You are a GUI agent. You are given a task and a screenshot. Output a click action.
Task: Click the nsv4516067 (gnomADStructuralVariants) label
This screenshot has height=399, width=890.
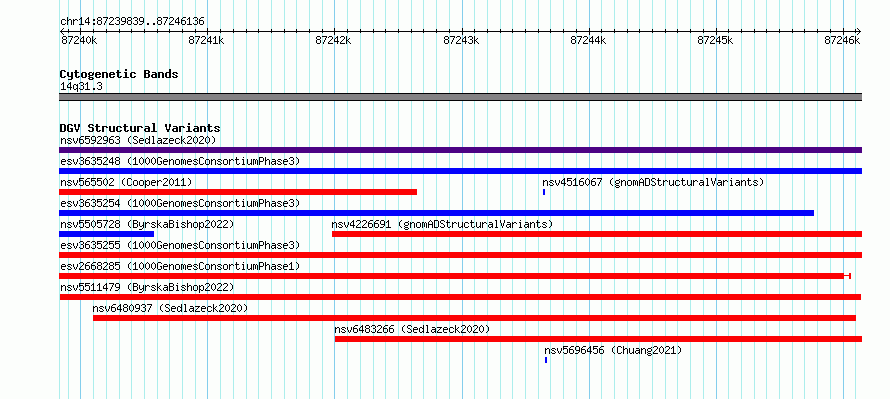pos(653,182)
